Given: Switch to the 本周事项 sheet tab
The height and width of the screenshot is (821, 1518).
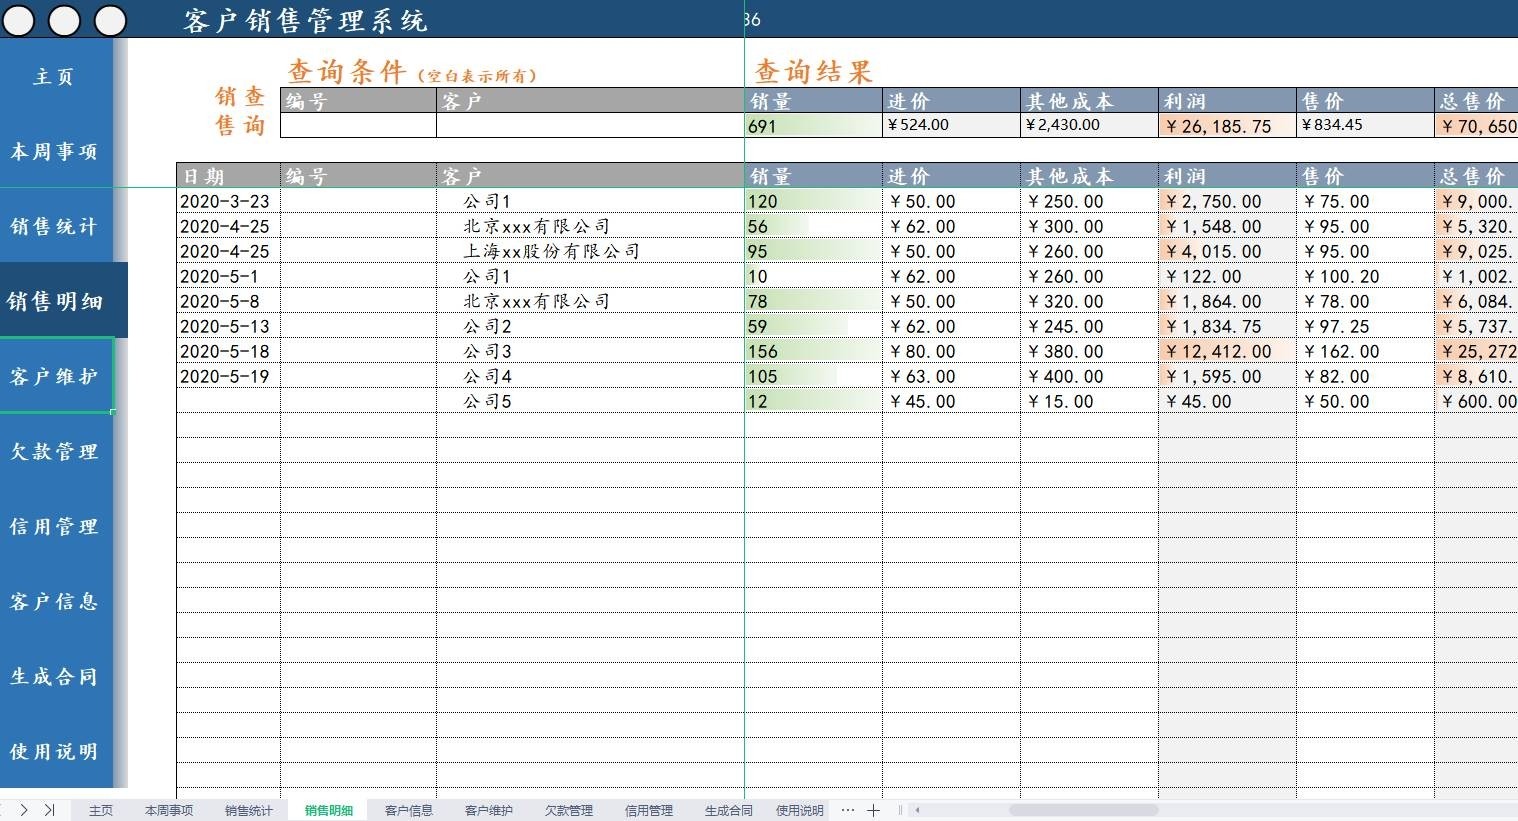Looking at the screenshot, I should (169, 810).
